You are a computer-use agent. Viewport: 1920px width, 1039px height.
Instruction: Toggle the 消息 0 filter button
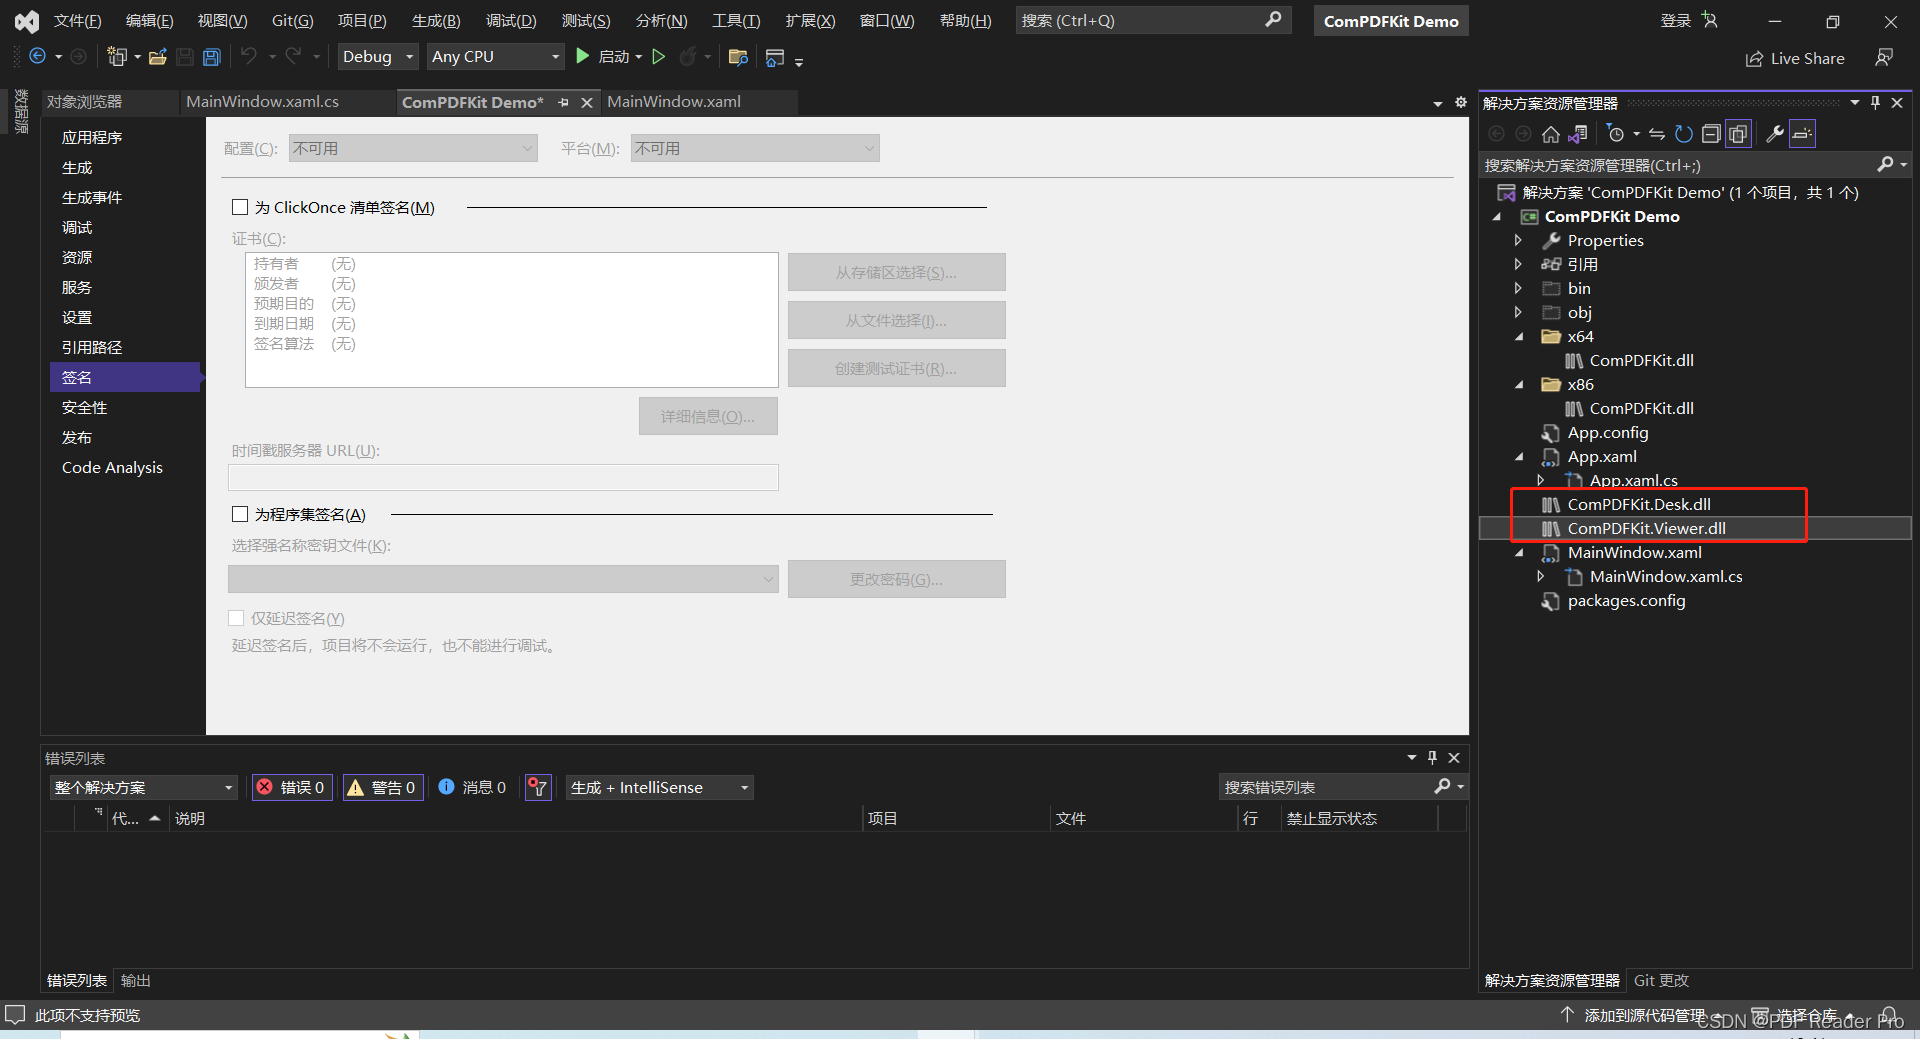(473, 787)
